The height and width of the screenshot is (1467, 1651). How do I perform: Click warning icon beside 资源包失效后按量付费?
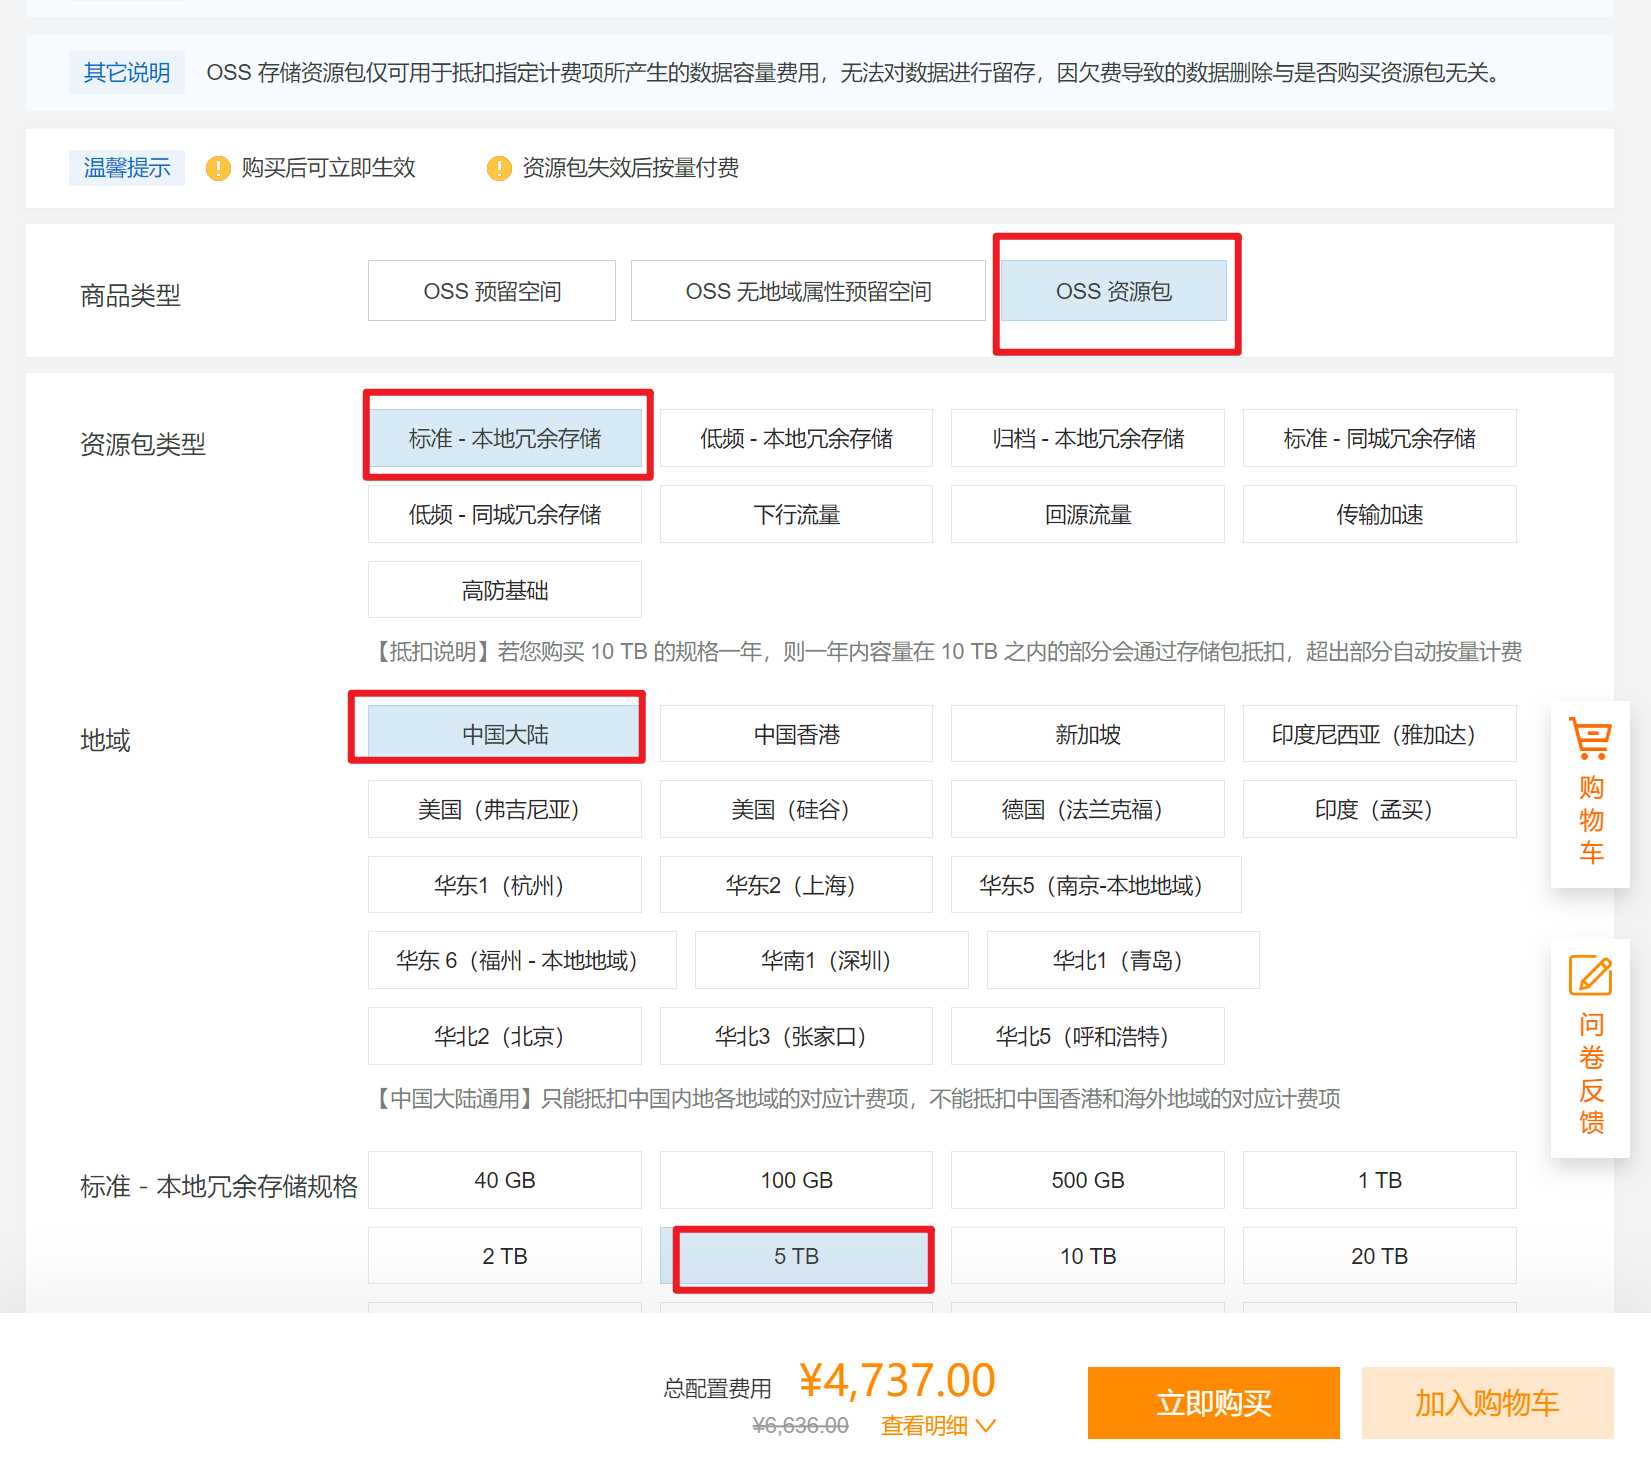pos(499,168)
